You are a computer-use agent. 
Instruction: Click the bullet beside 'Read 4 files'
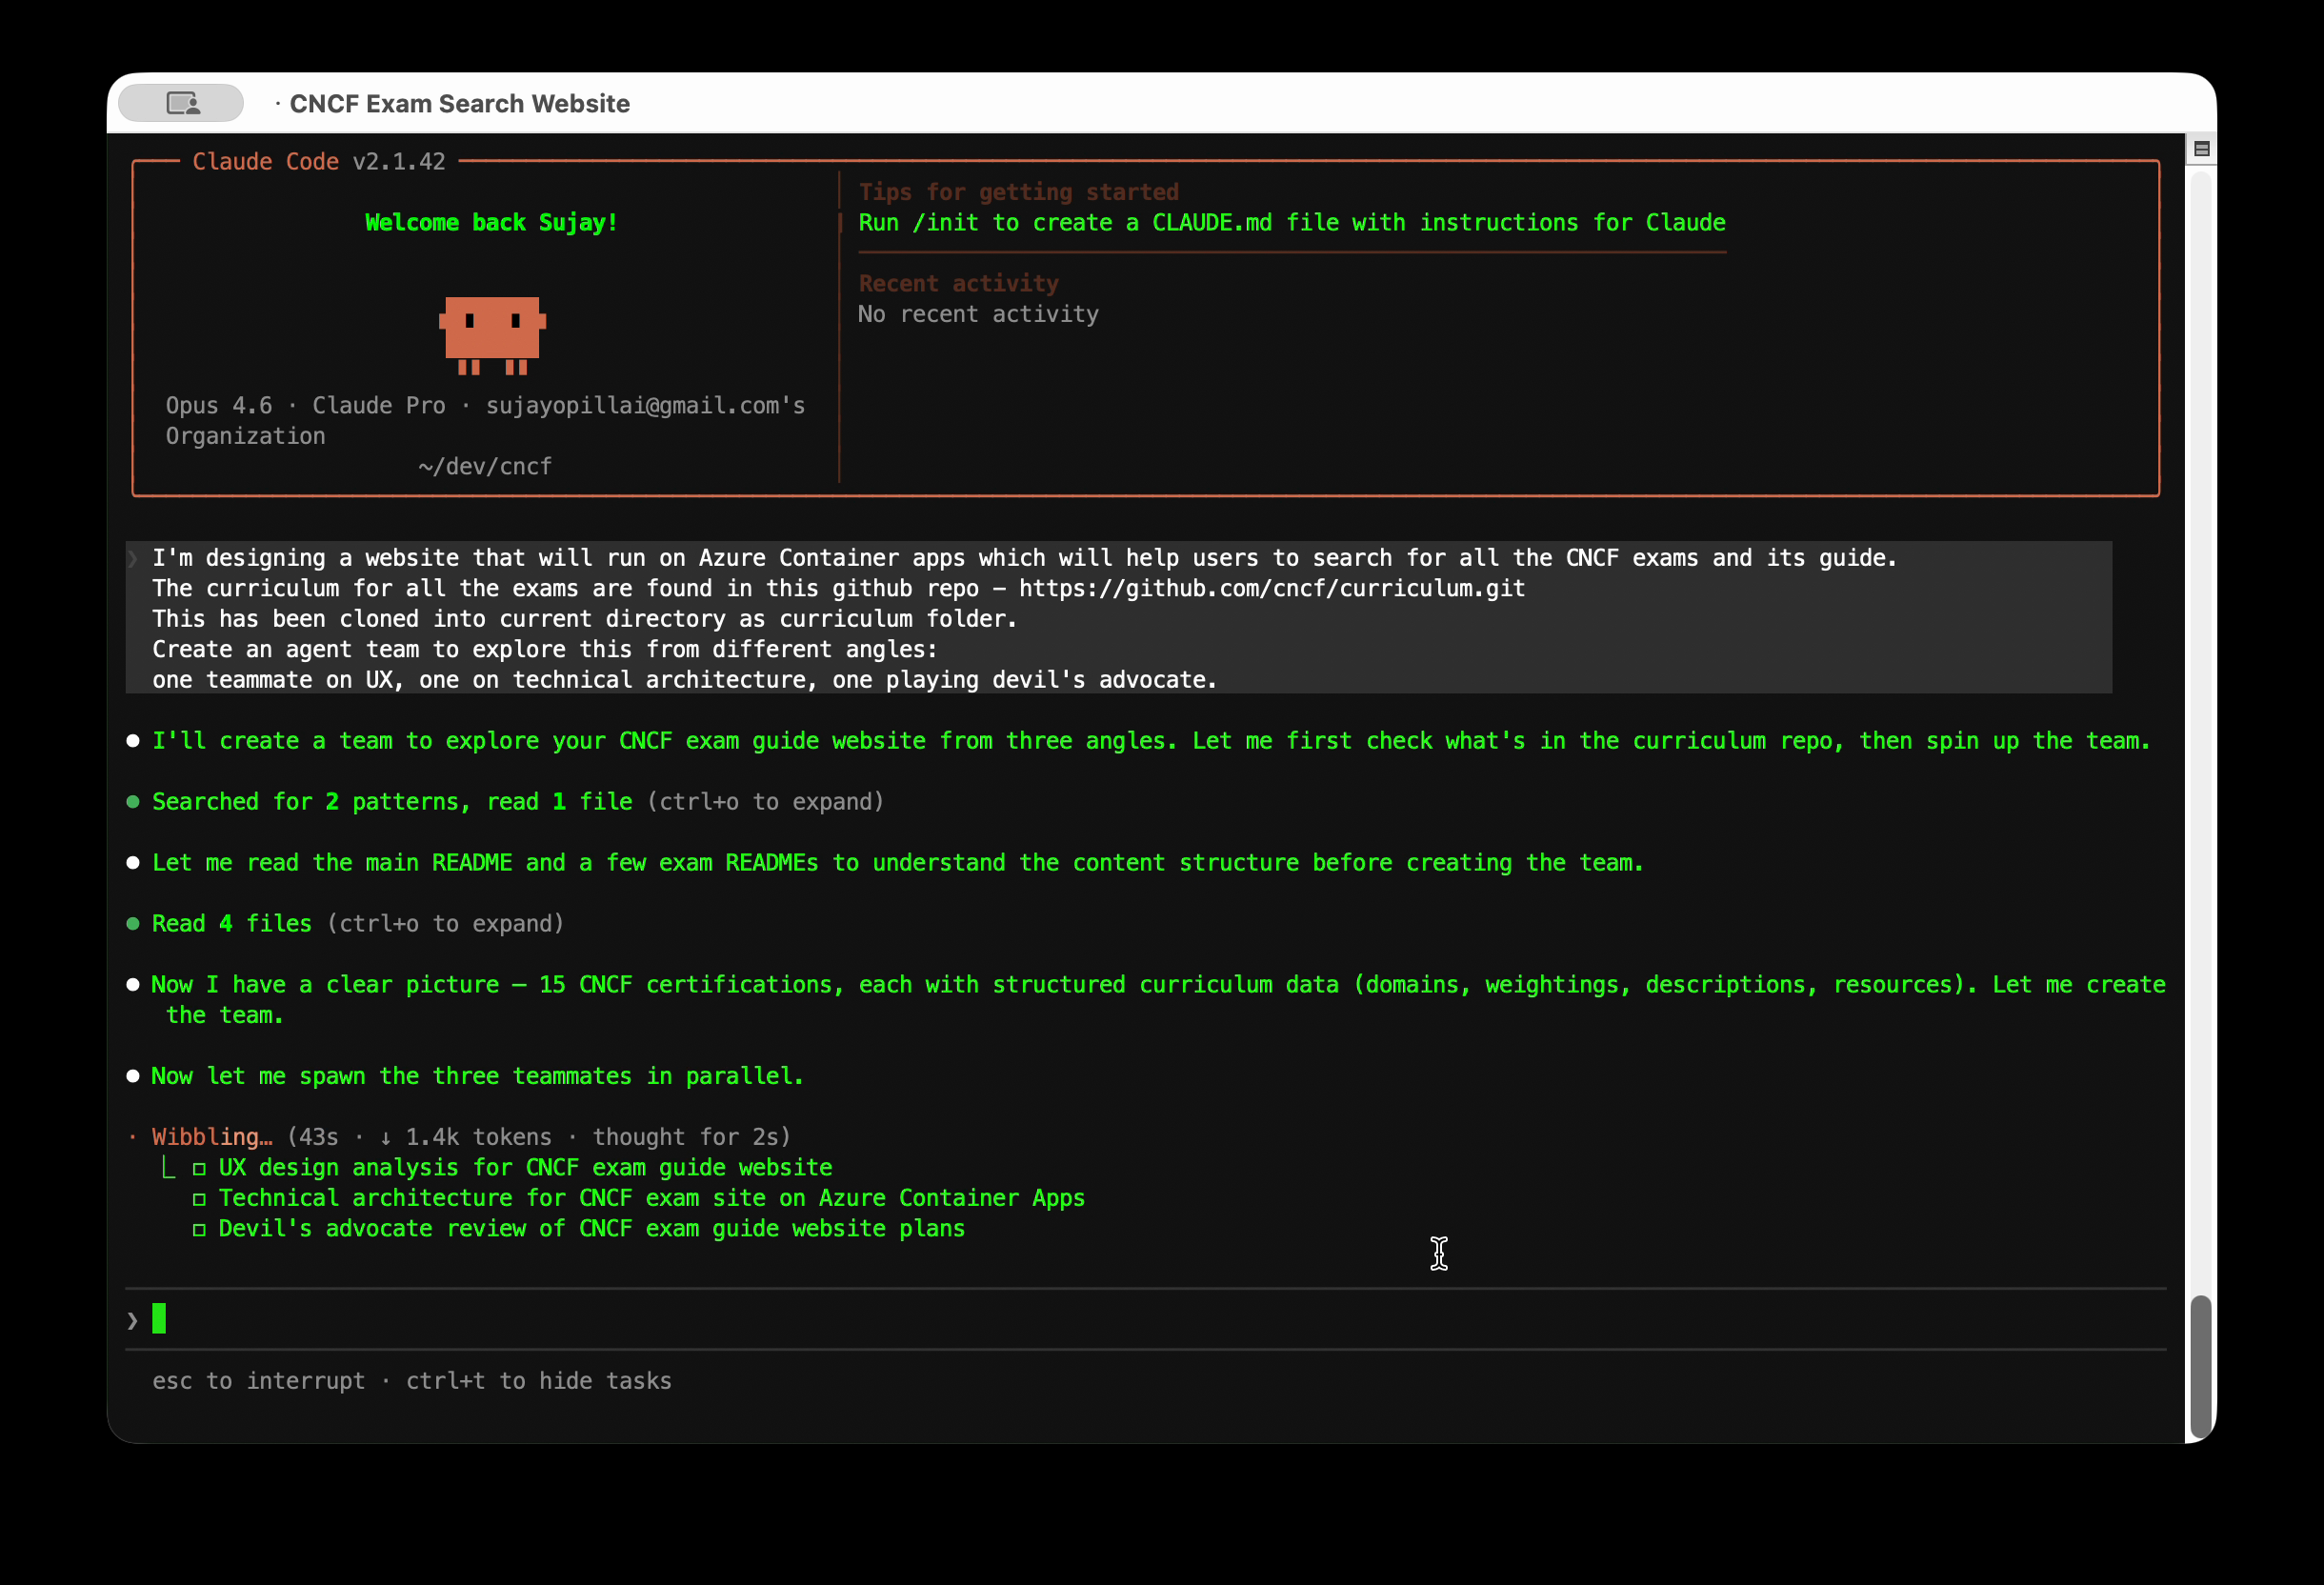coord(133,923)
